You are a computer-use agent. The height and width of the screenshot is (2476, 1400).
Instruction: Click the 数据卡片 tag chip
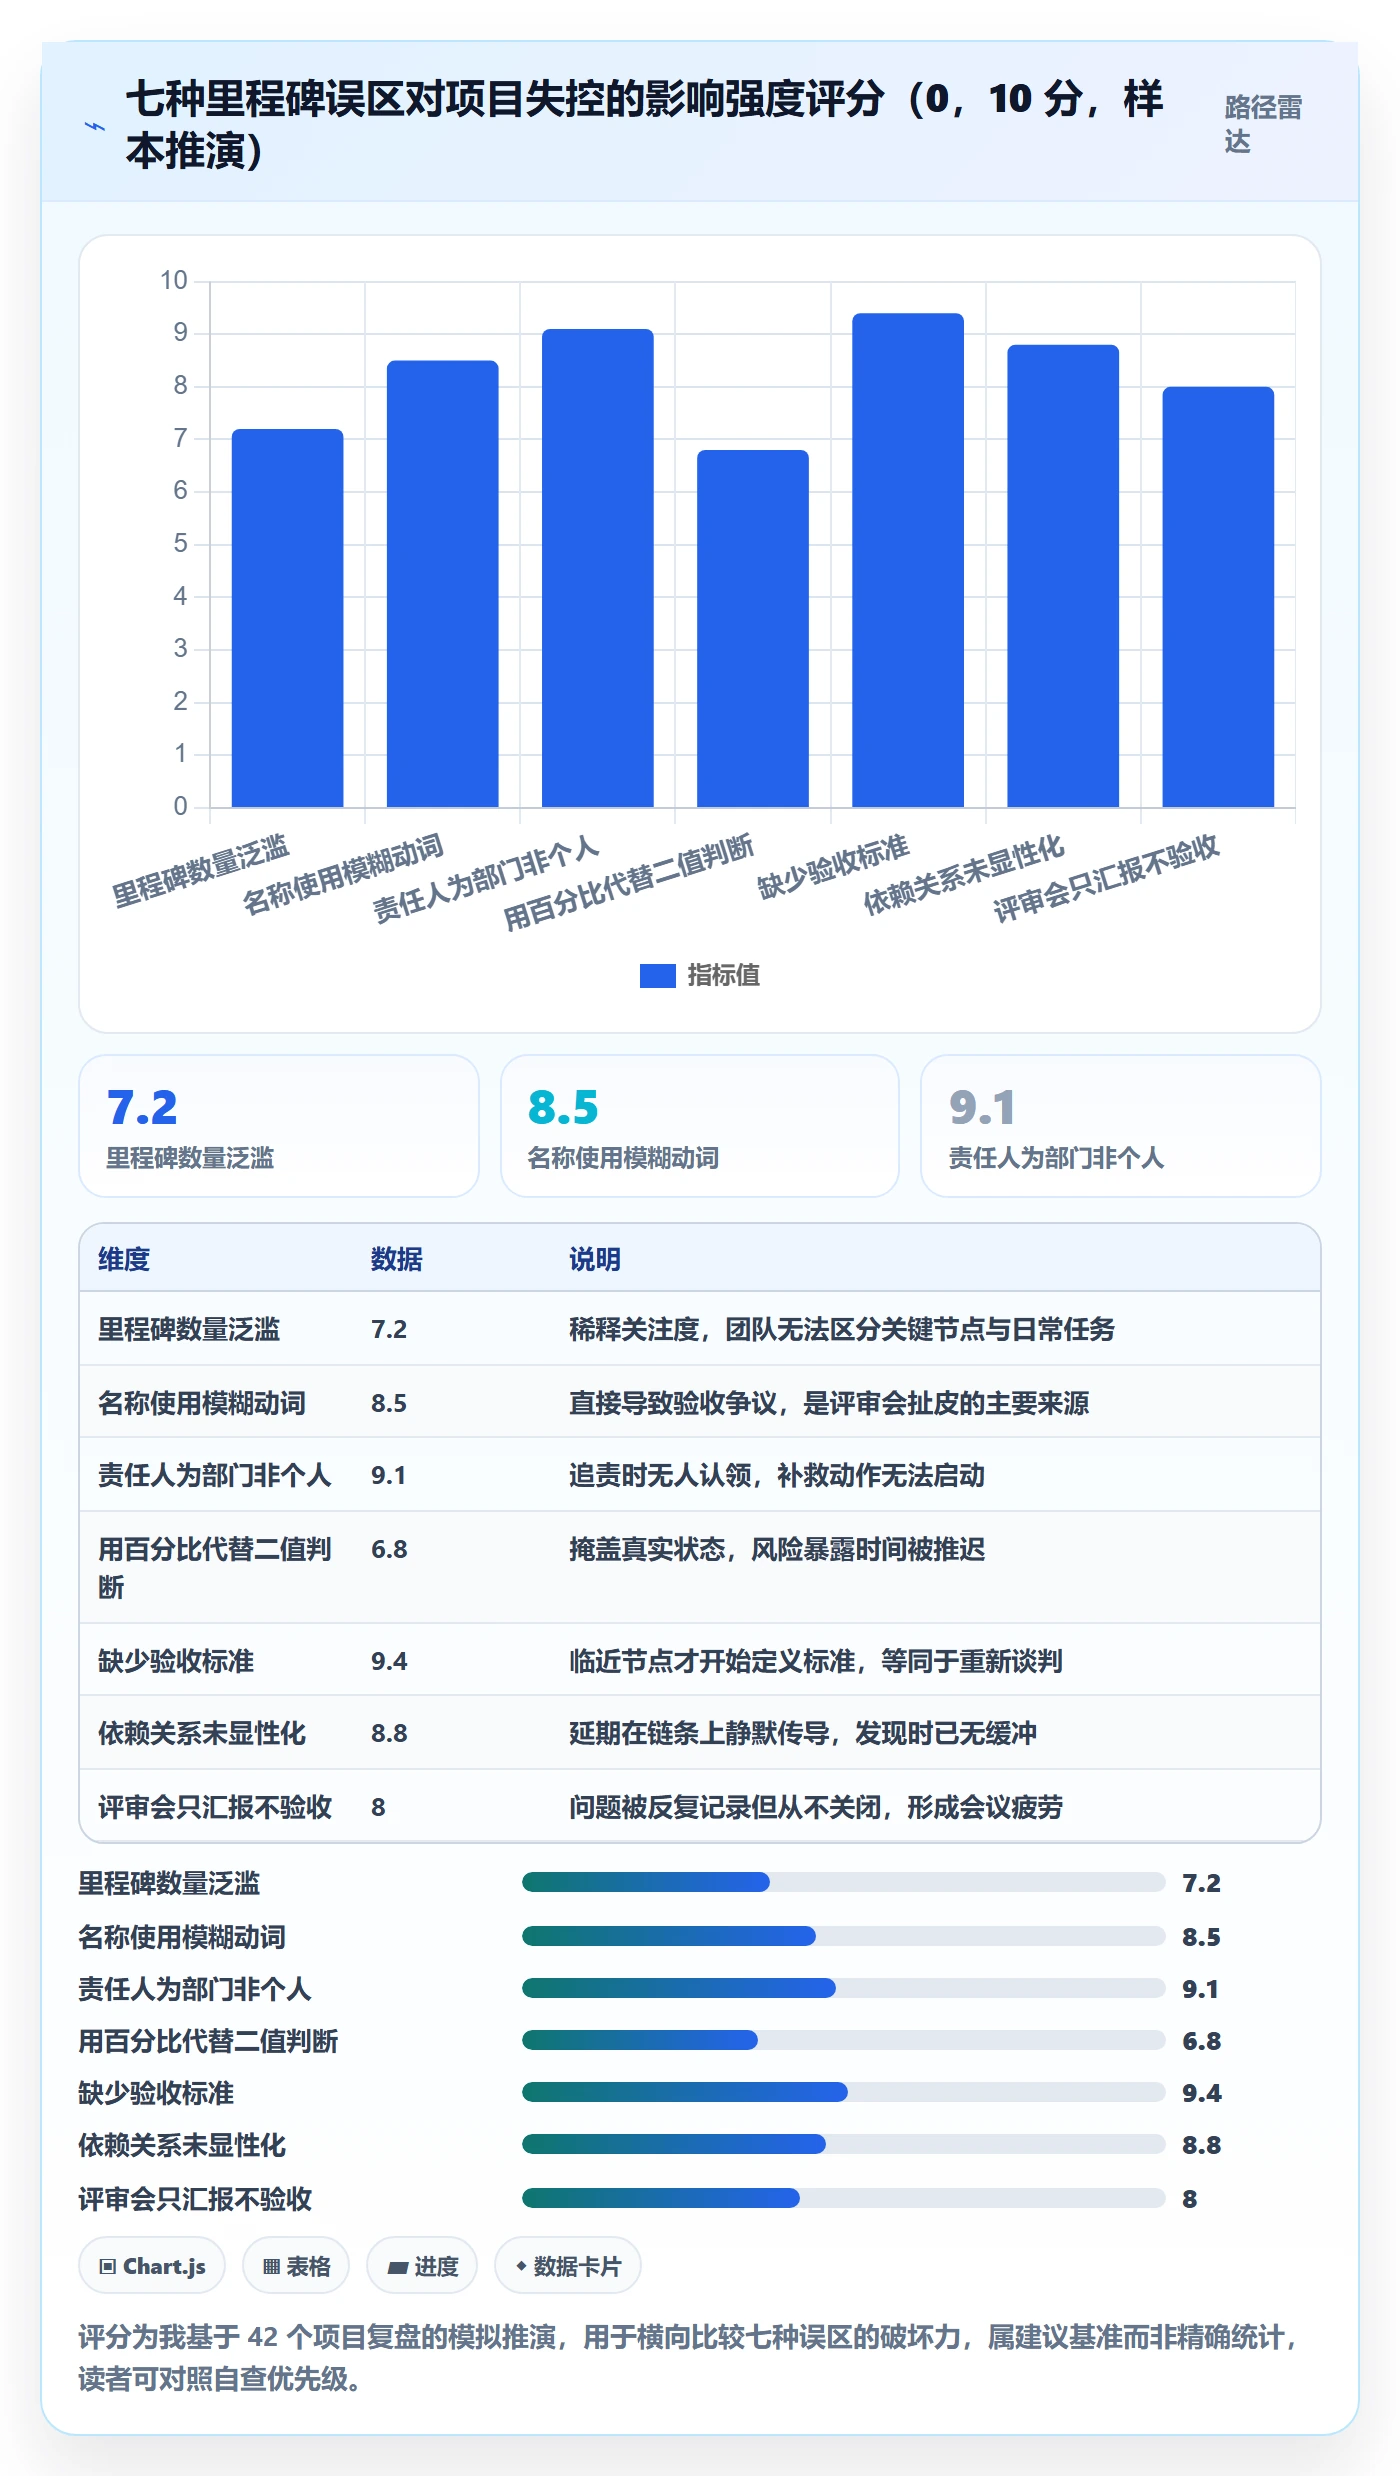pyautogui.click(x=568, y=2266)
